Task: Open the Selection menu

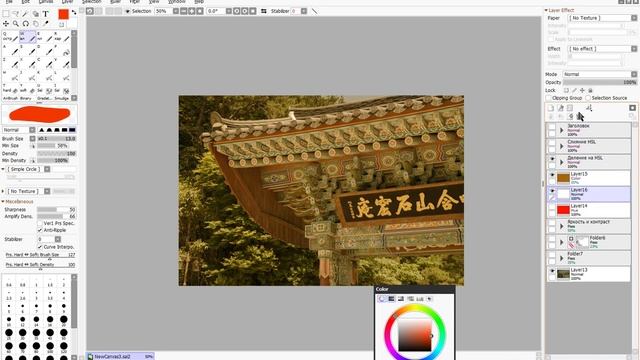Action: coord(91,2)
